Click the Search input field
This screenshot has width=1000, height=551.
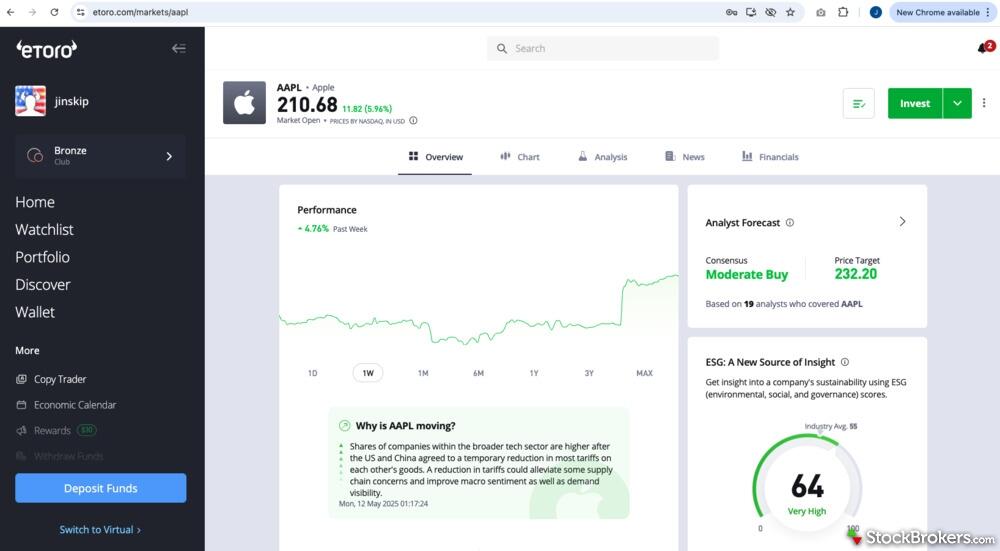coord(603,48)
